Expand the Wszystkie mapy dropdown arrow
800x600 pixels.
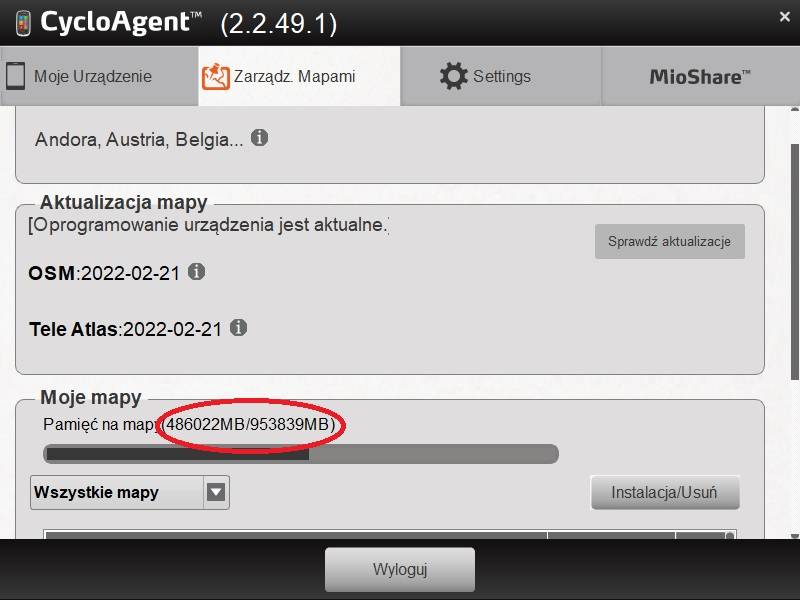216,492
